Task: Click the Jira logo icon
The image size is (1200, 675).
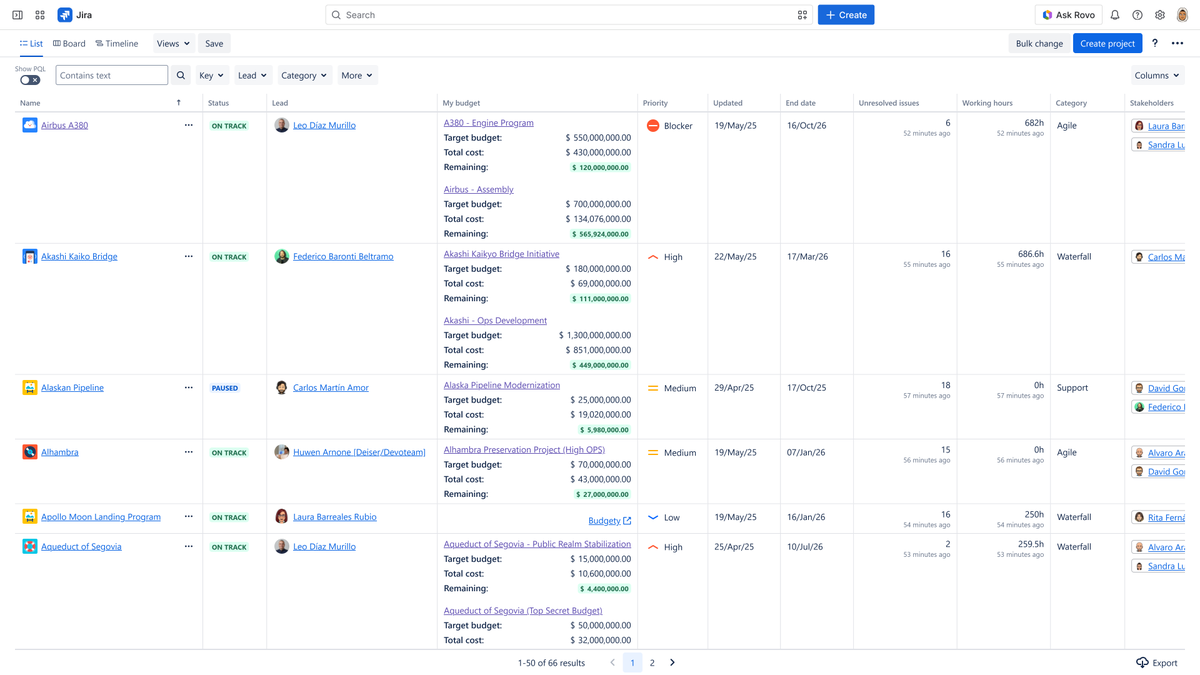Action: 65,15
